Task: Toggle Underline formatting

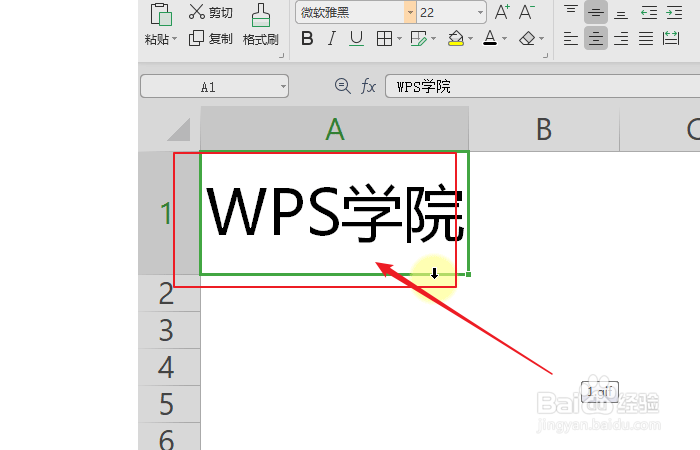Action: point(356,38)
